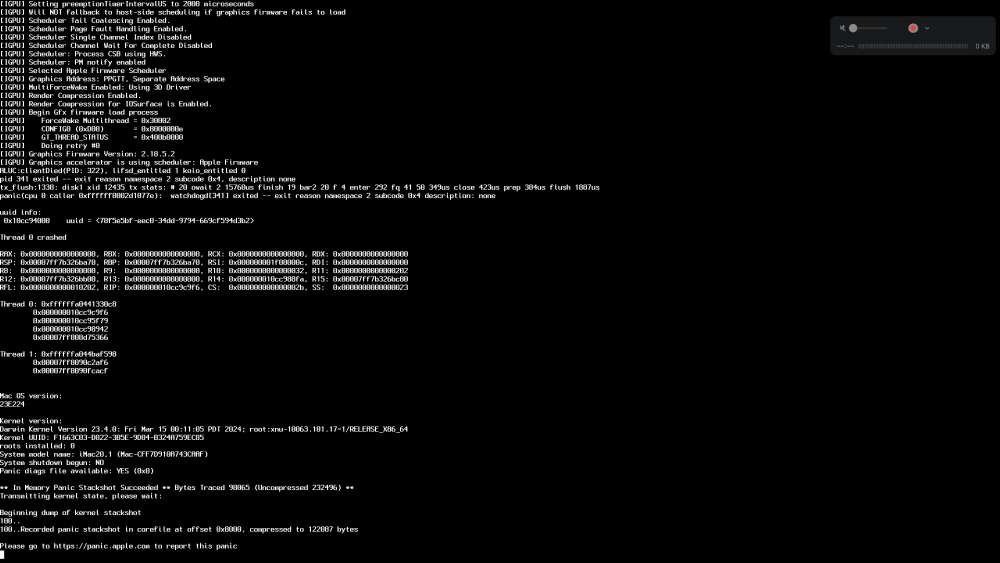Click the "Kernel version:" heading
The height and width of the screenshot is (563, 1000).
click(x=31, y=421)
